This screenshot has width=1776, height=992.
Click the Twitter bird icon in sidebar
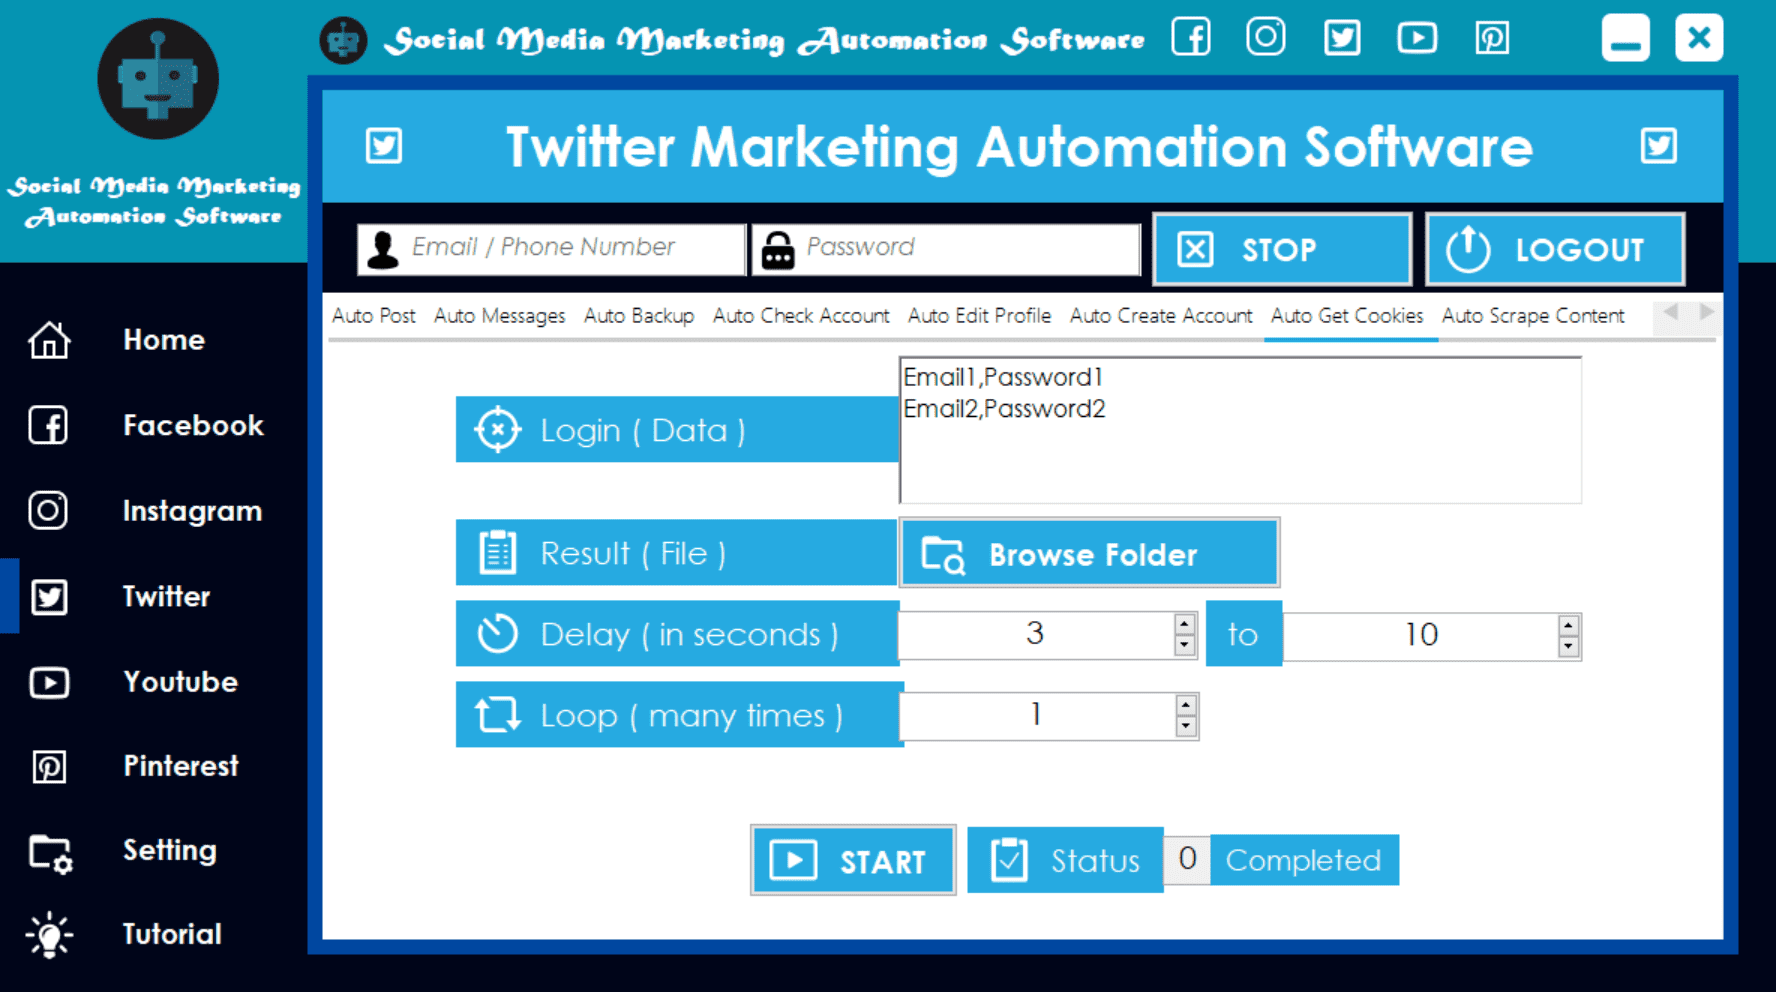[x=49, y=597]
